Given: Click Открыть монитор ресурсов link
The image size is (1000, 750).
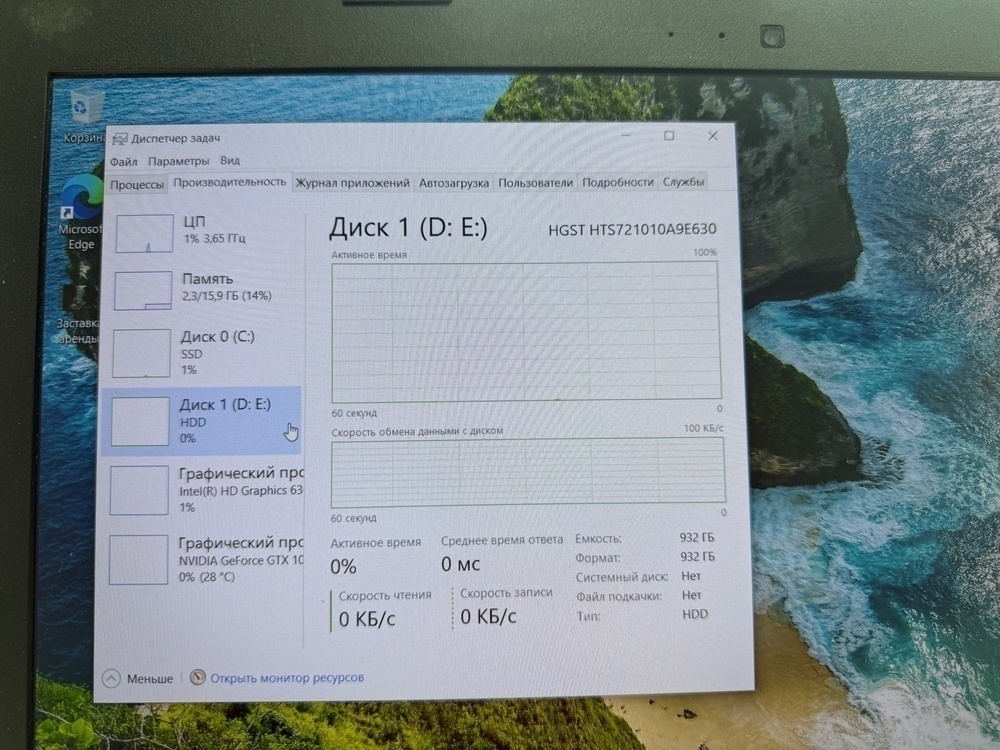Looking at the screenshot, I should [x=287, y=678].
